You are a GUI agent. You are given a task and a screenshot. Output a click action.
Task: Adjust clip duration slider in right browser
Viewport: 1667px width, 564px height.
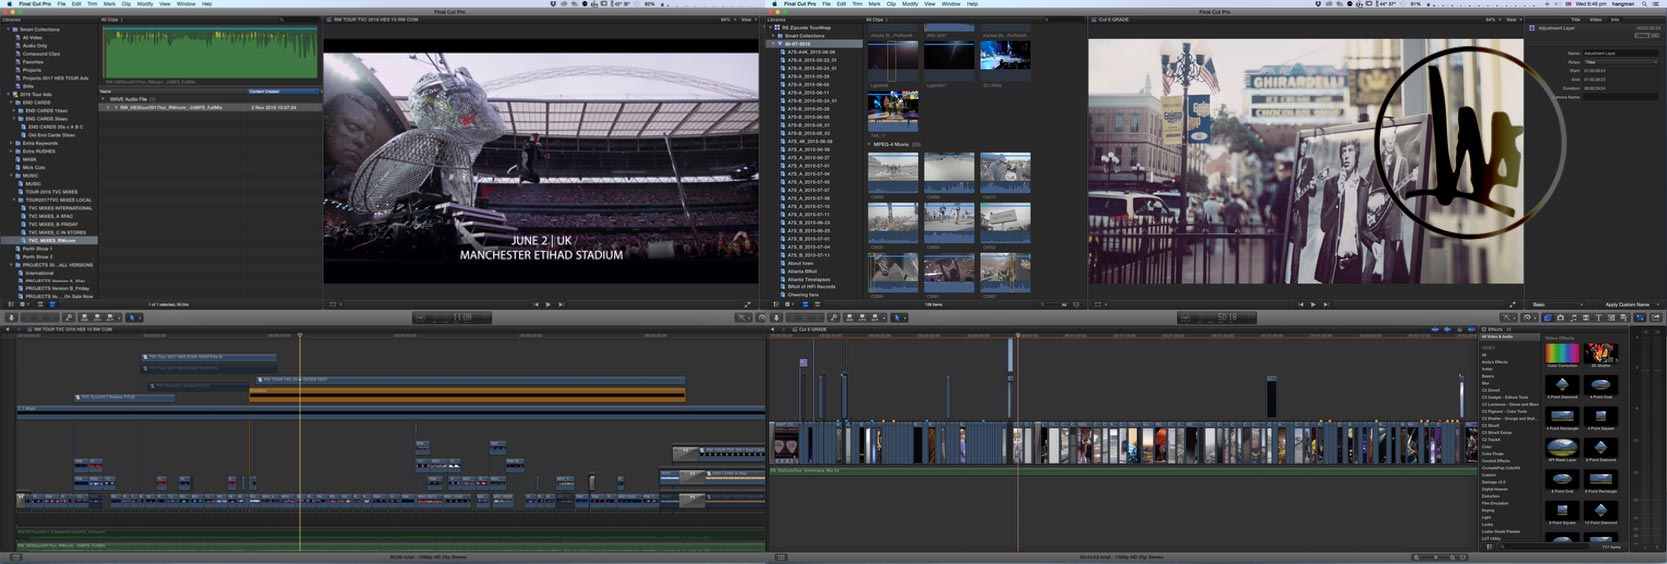tap(1051, 304)
